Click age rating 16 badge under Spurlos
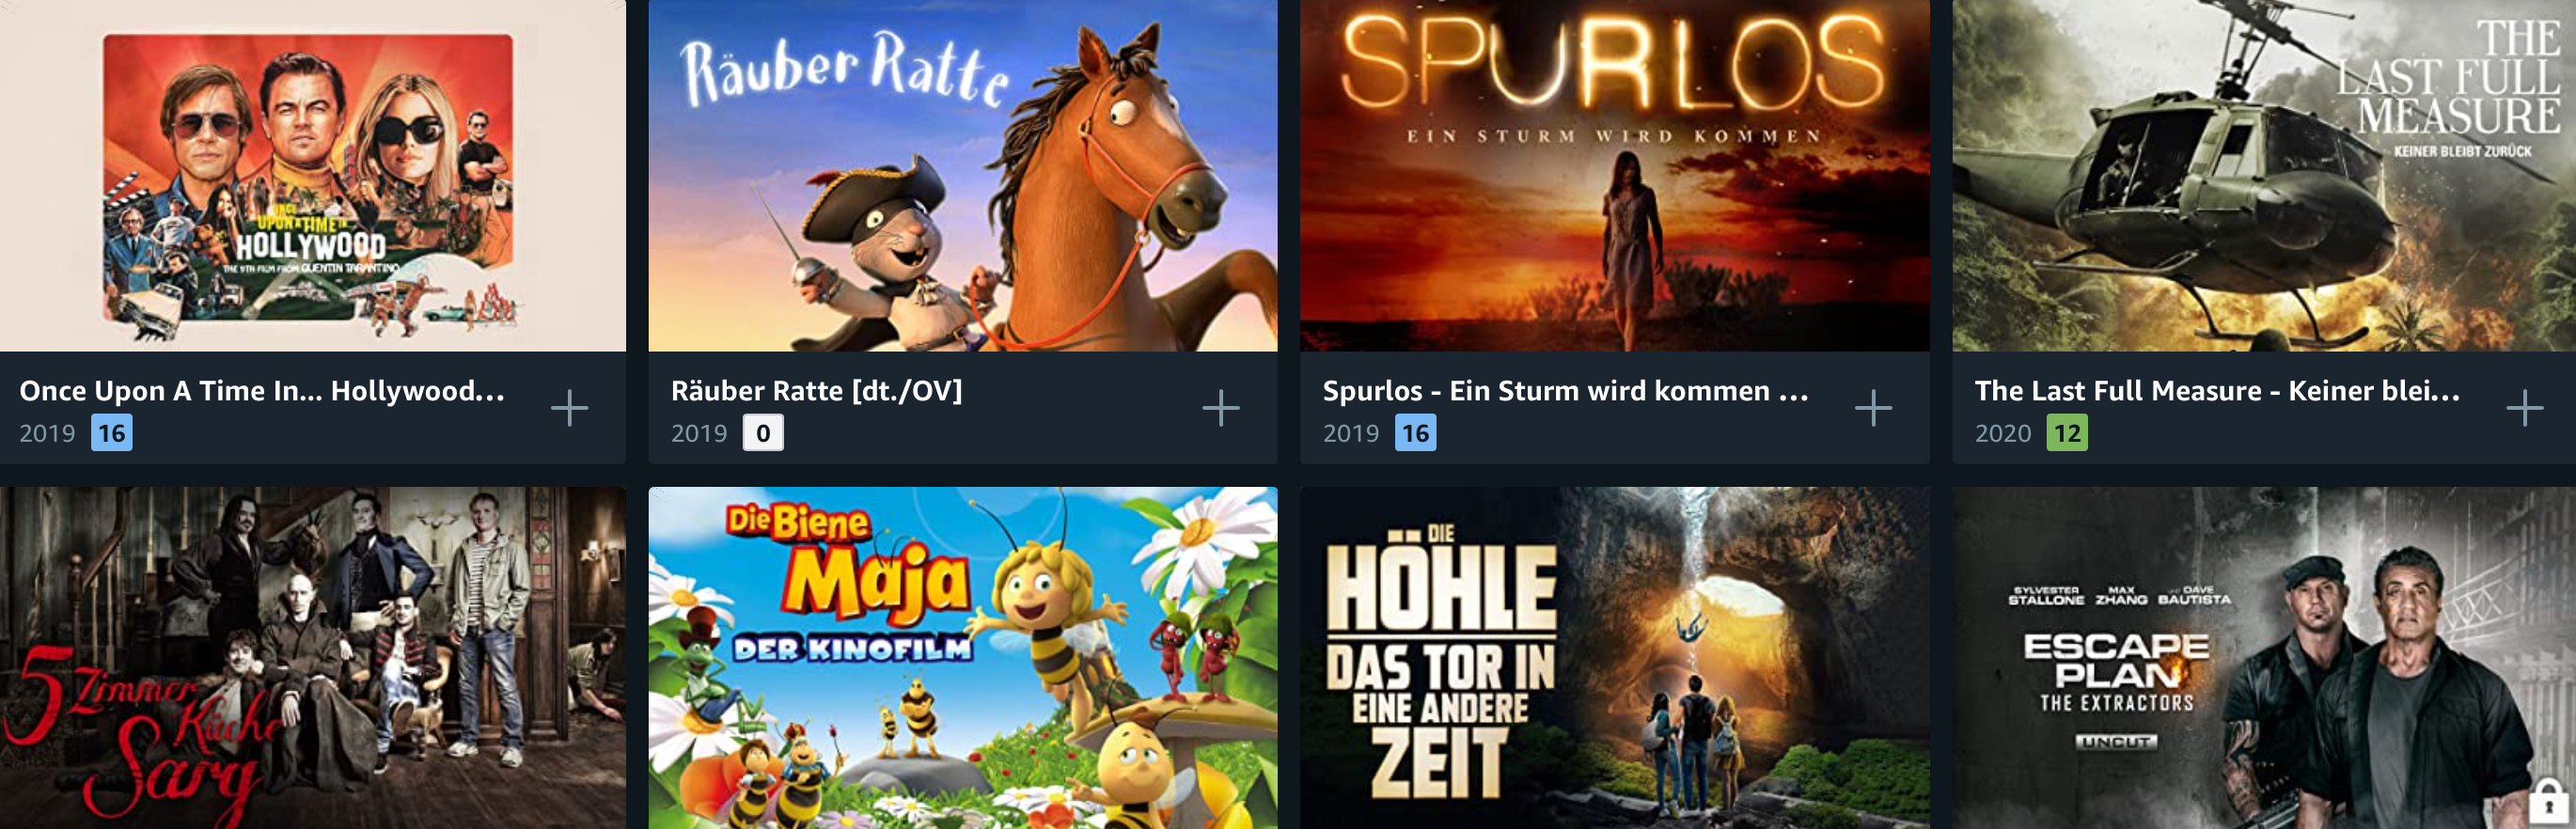 [1415, 433]
